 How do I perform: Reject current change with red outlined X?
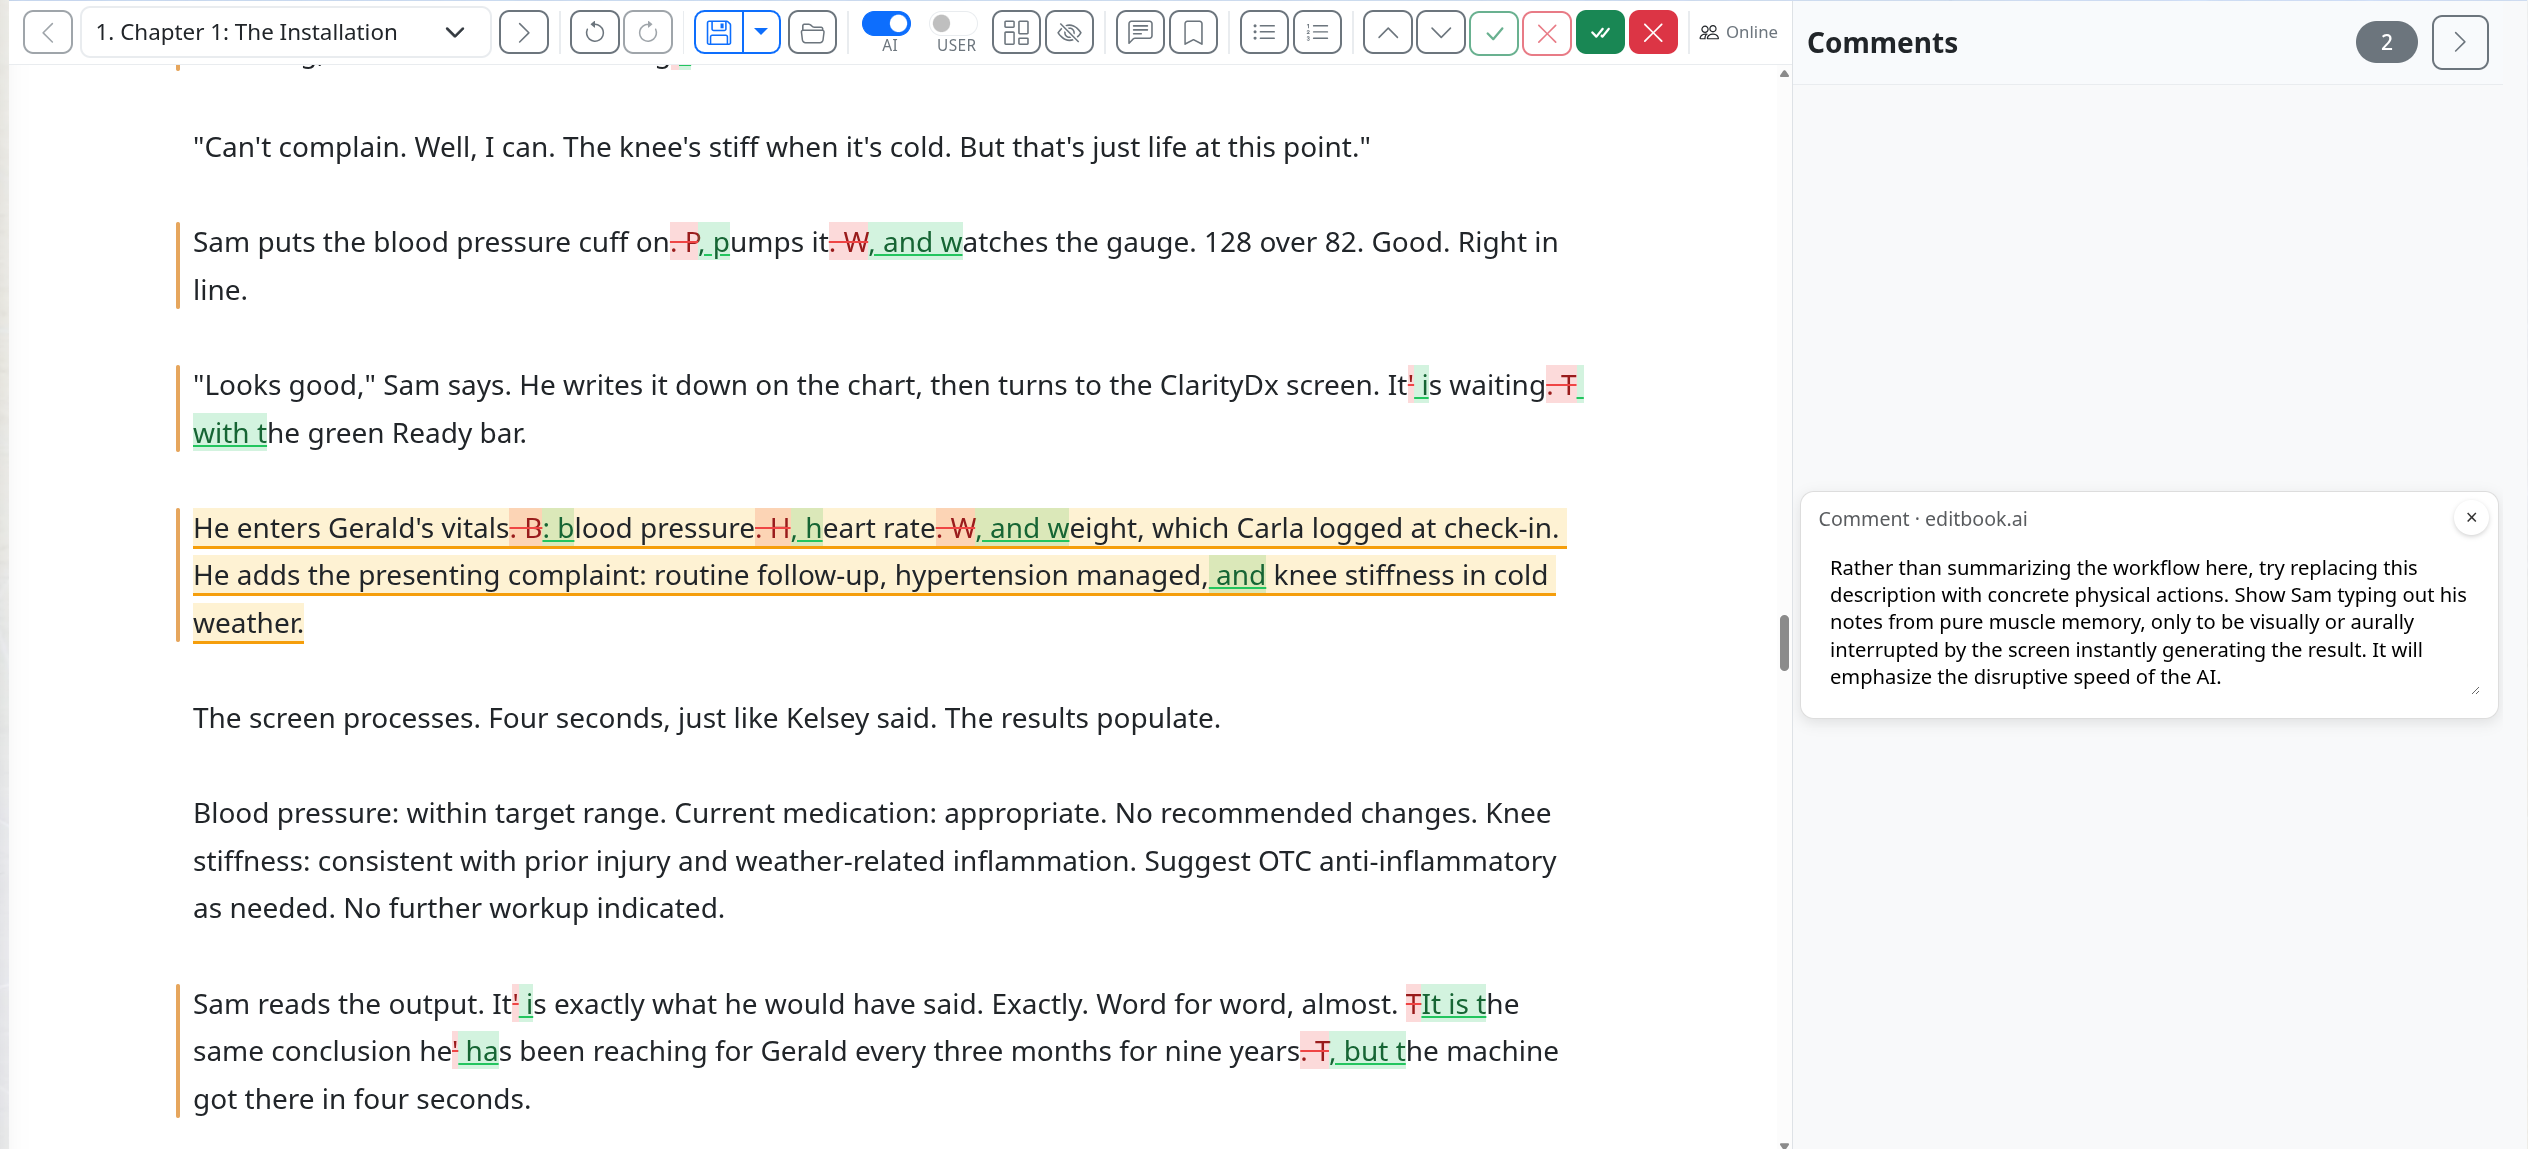(x=1547, y=32)
